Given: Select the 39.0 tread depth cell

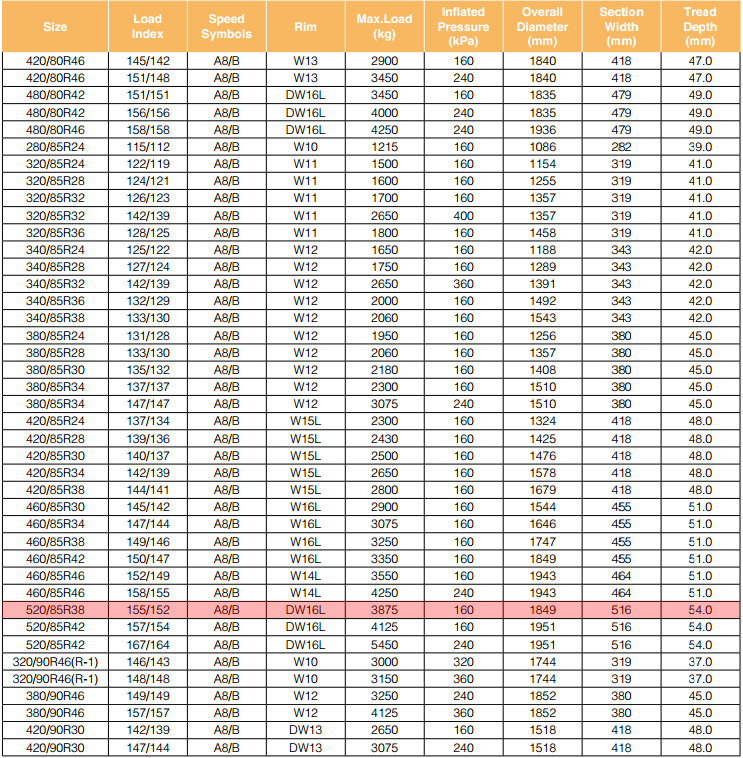Looking at the screenshot, I should click(700, 146).
